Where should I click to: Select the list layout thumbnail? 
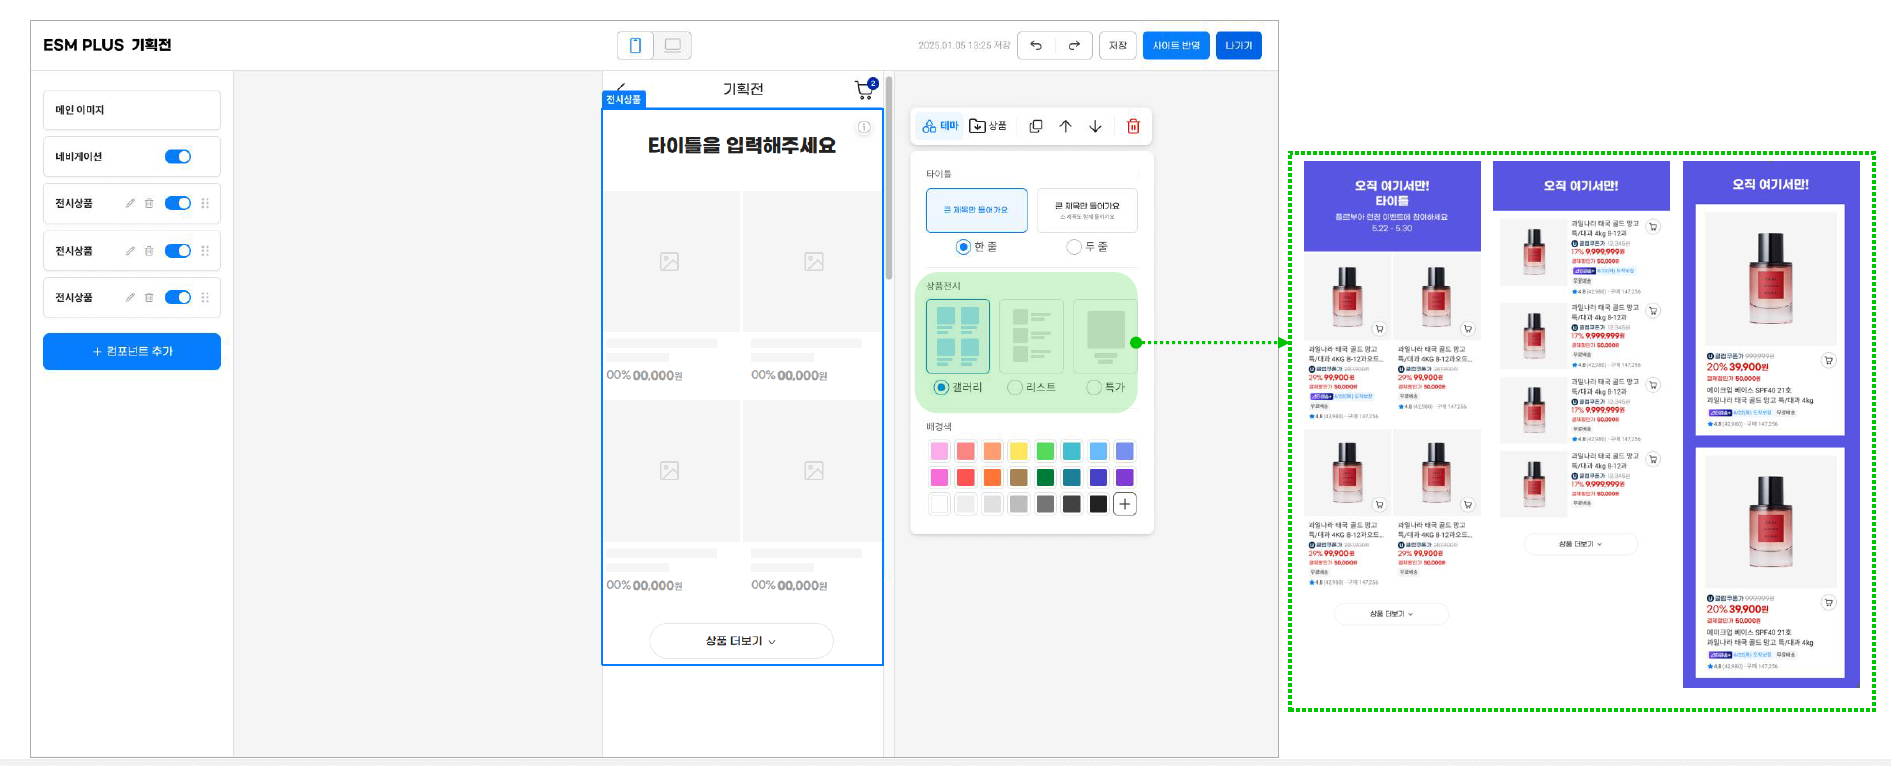[1031, 336]
